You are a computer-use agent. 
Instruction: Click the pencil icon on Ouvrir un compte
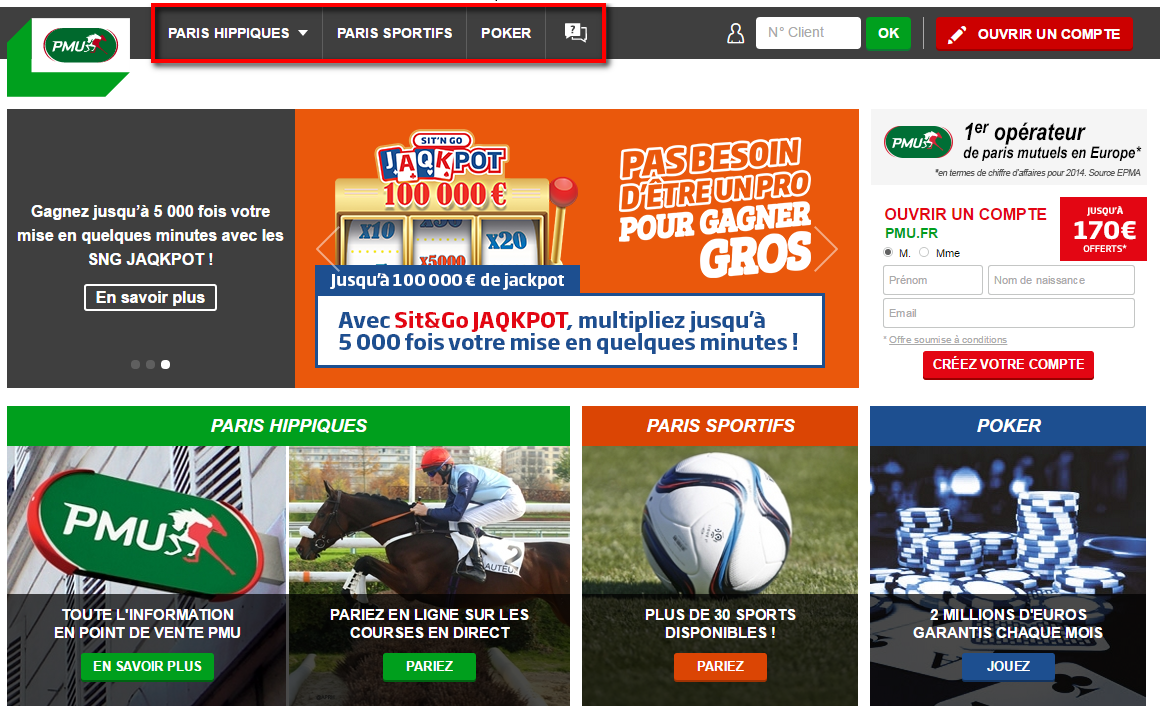pyautogui.click(x=957, y=34)
